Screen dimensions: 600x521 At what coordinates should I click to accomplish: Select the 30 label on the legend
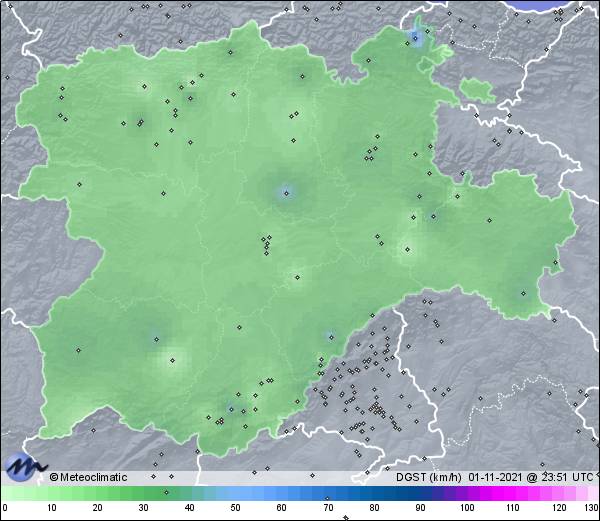click(143, 508)
